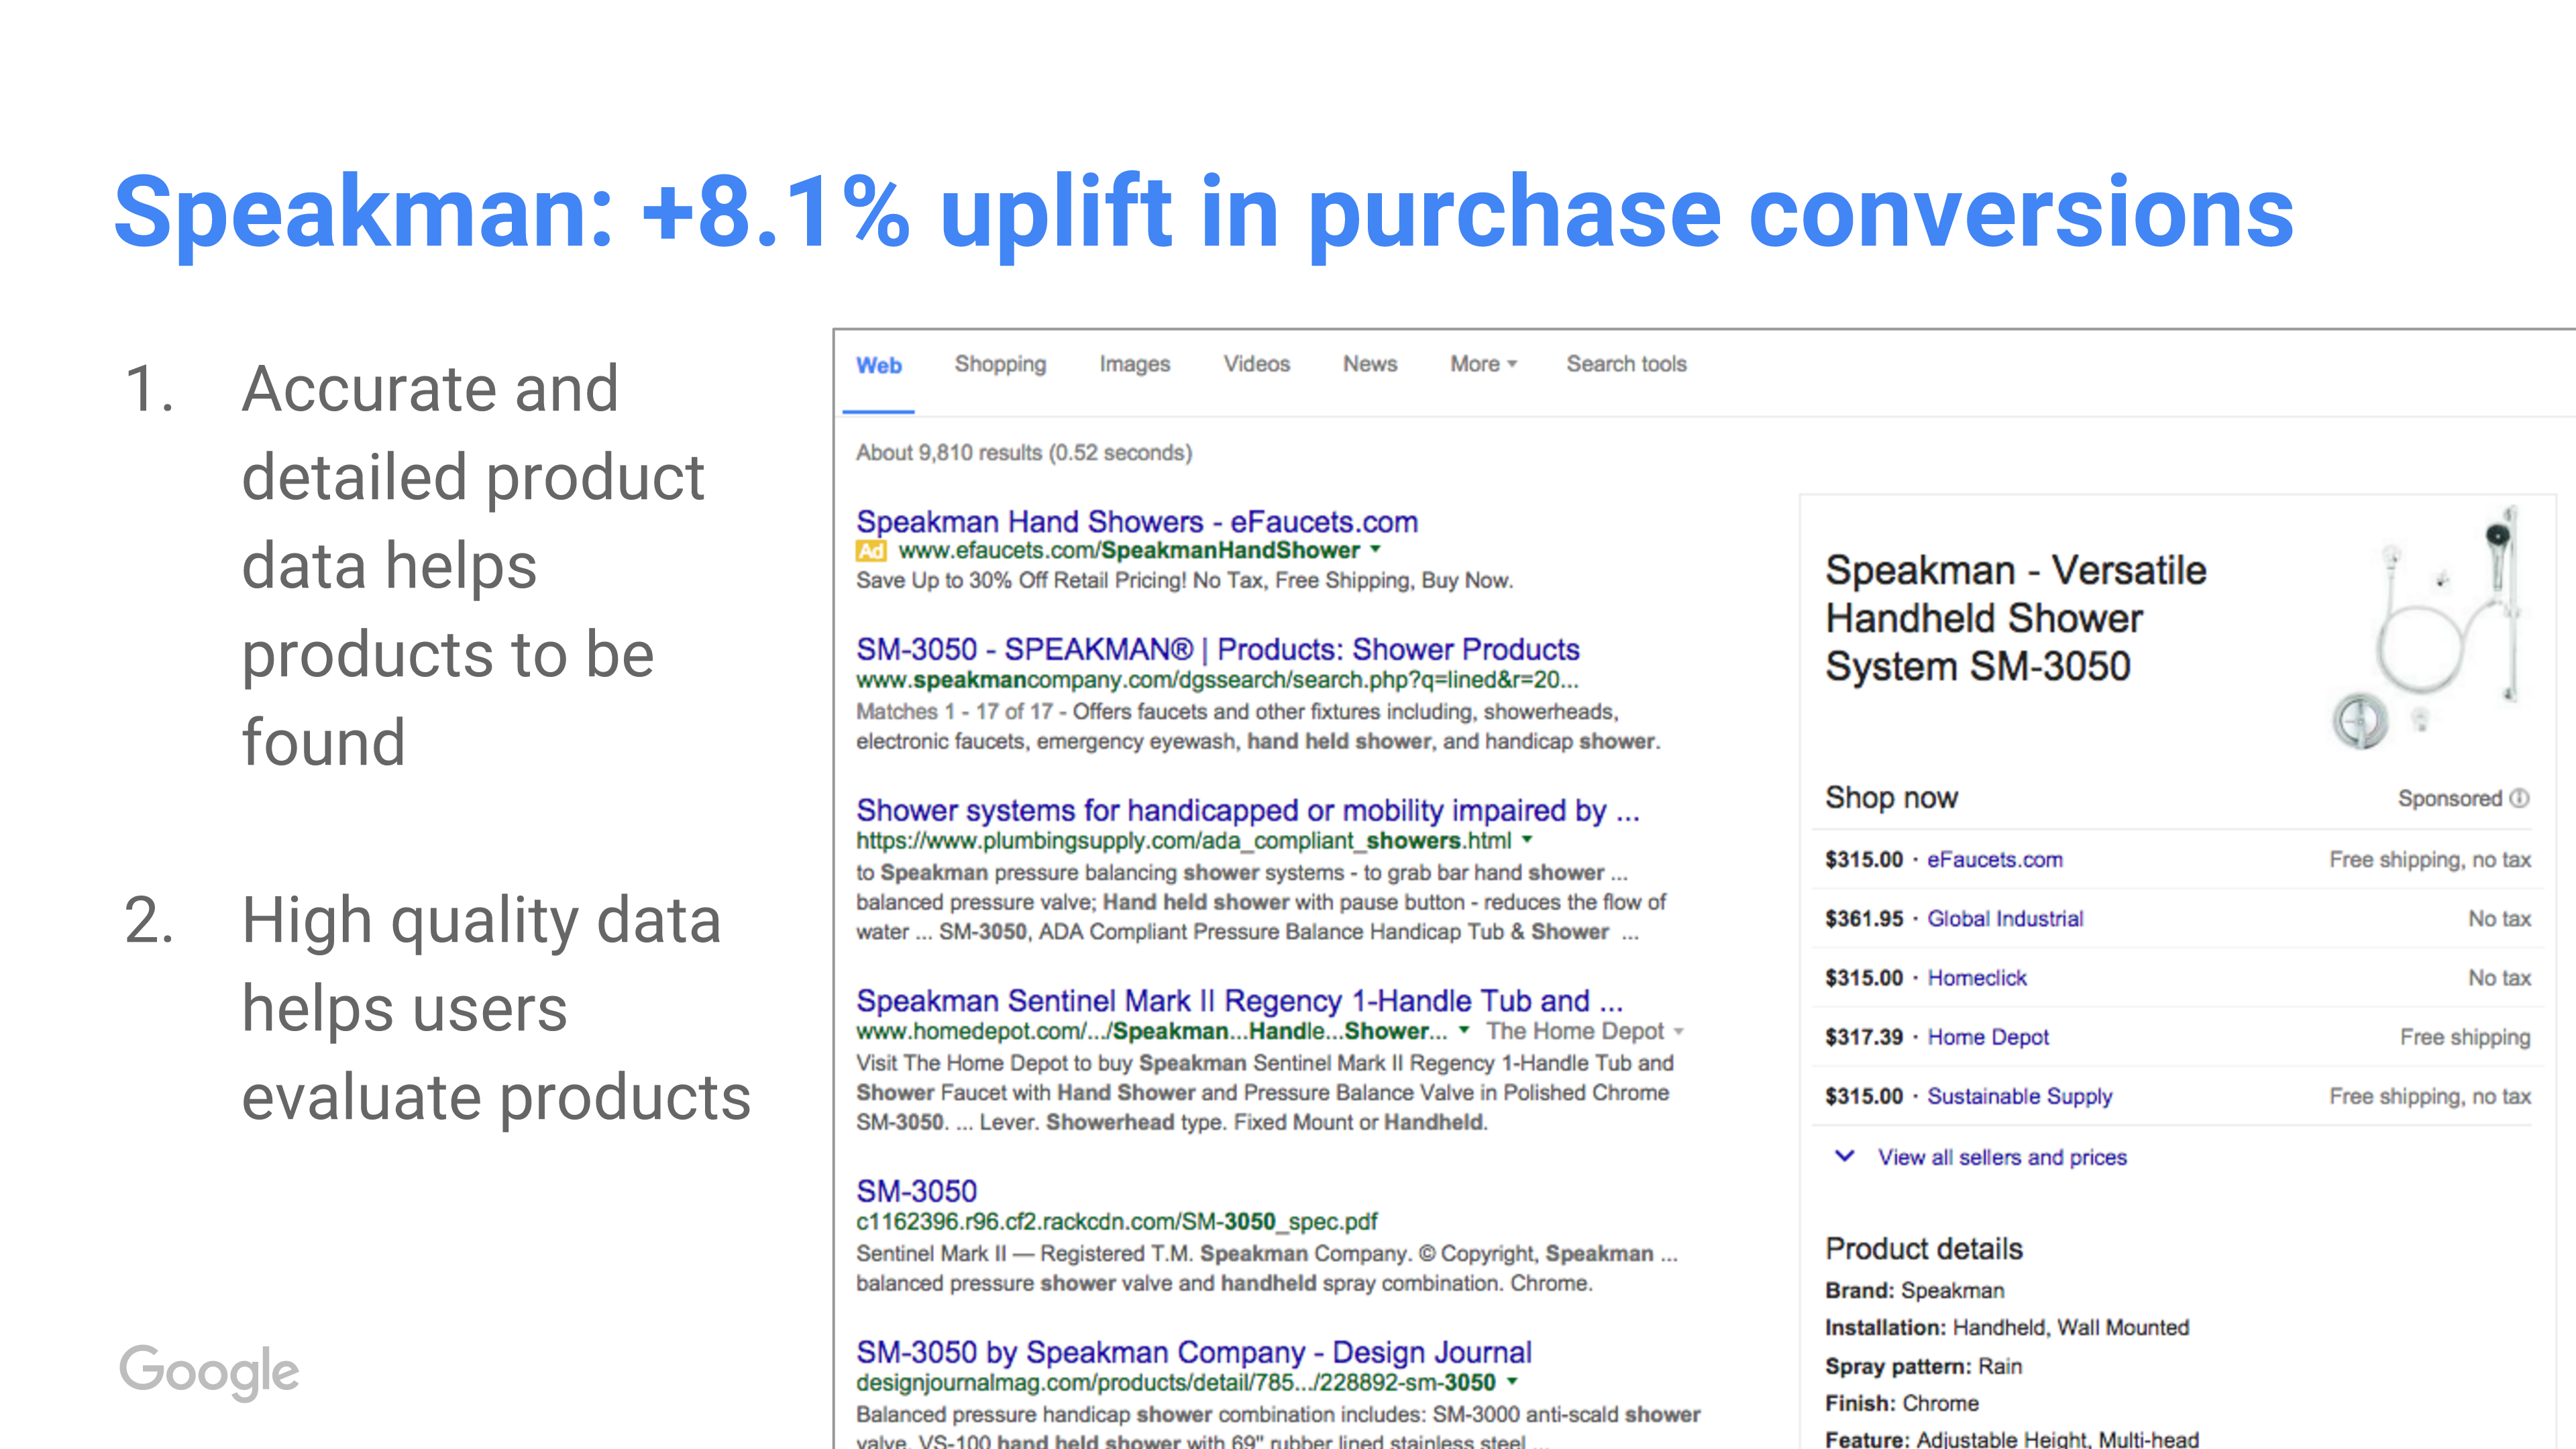Open Search tools options
2576x1449 pixels.
click(1626, 364)
